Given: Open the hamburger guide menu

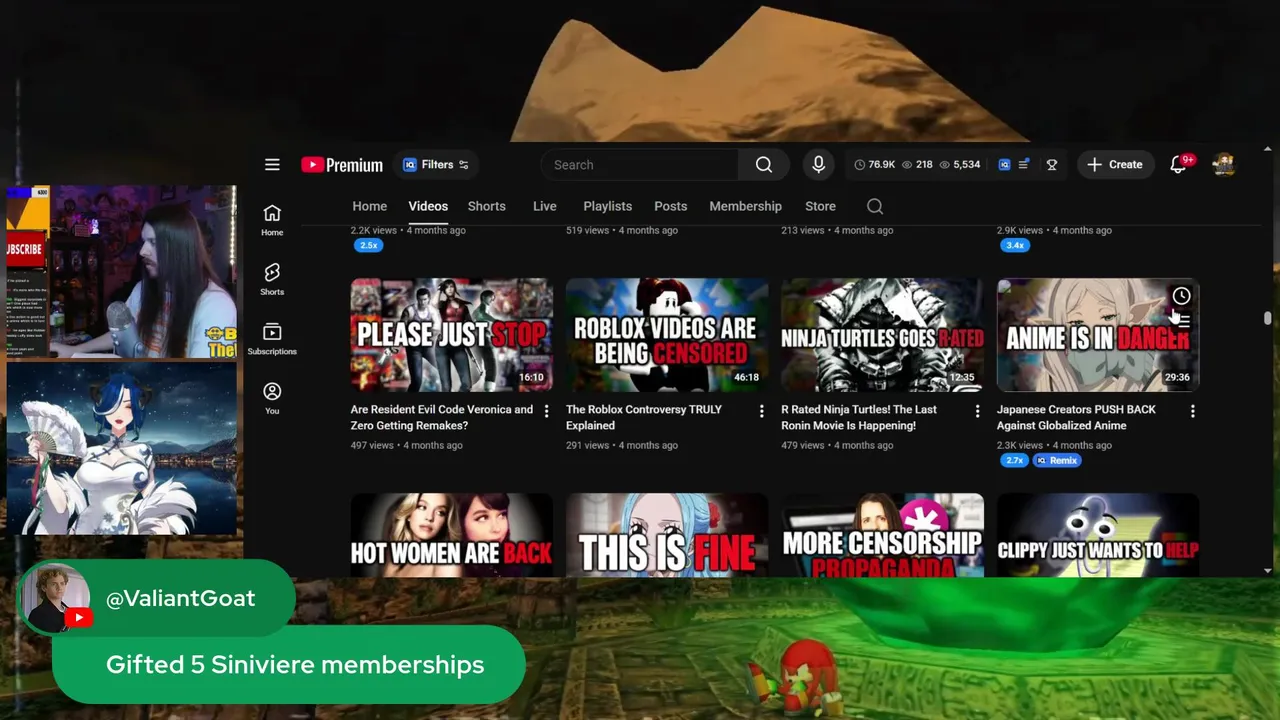Looking at the screenshot, I should tap(272, 165).
